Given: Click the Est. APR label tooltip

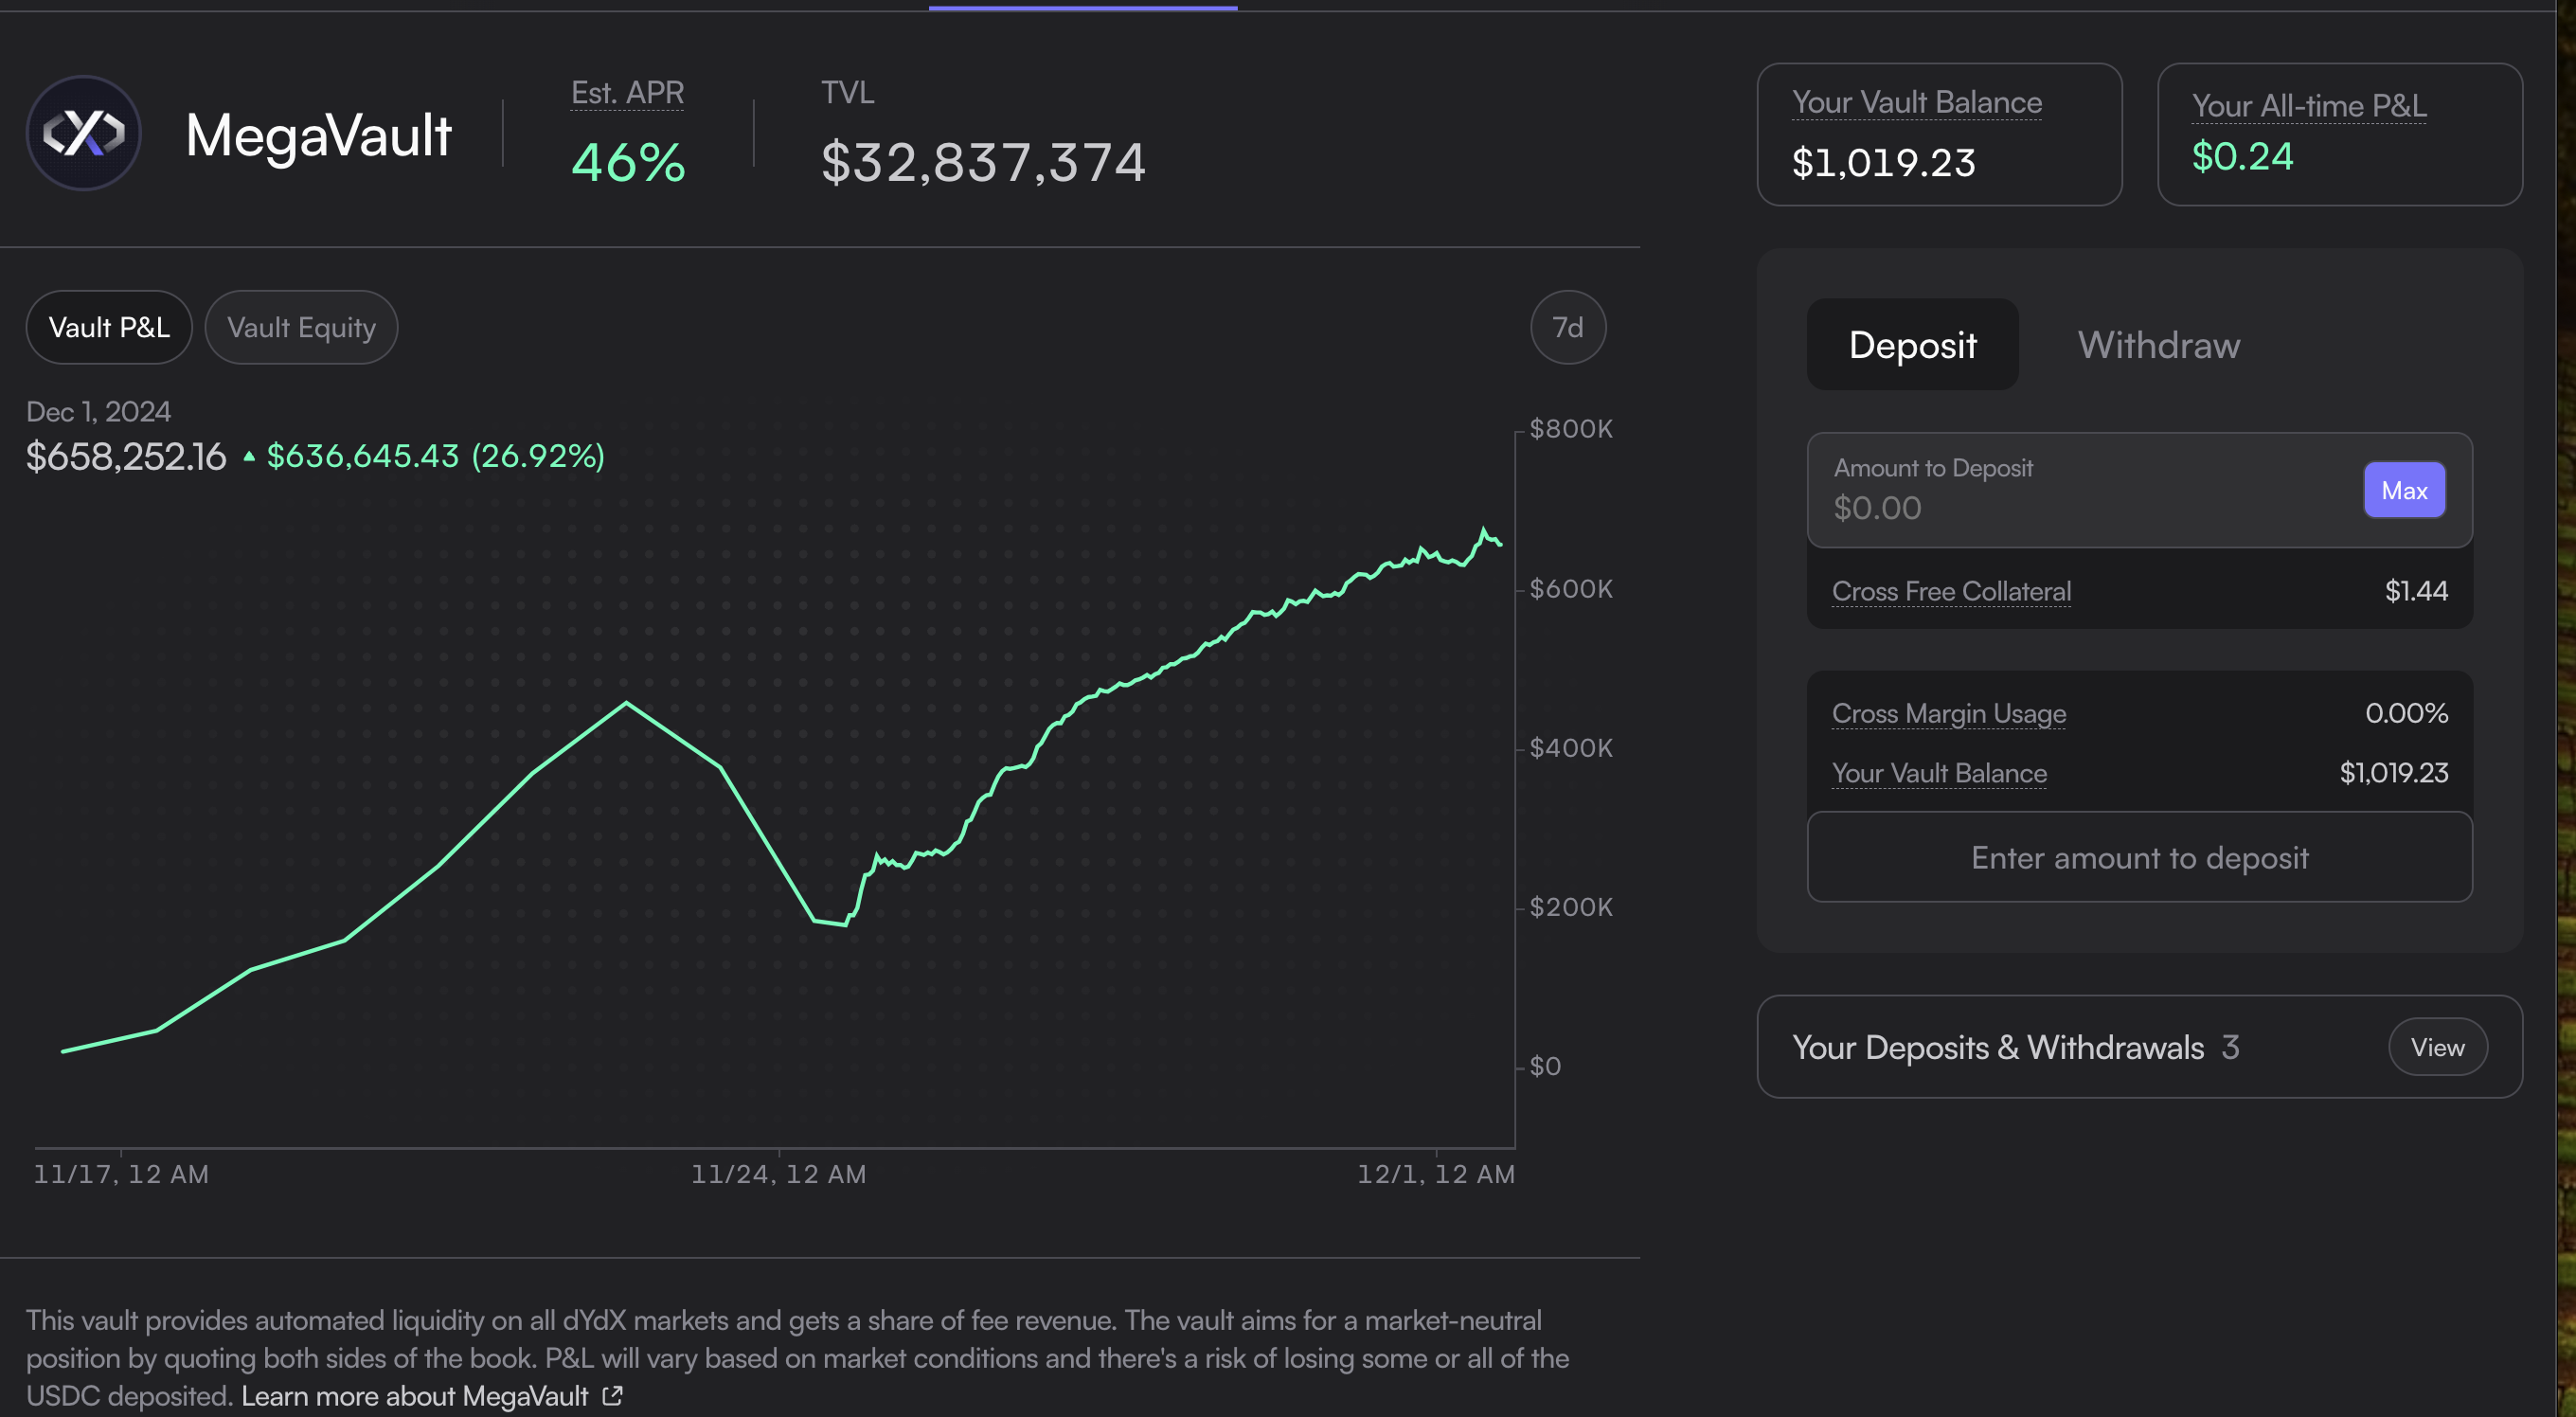Looking at the screenshot, I should click(x=627, y=93).
